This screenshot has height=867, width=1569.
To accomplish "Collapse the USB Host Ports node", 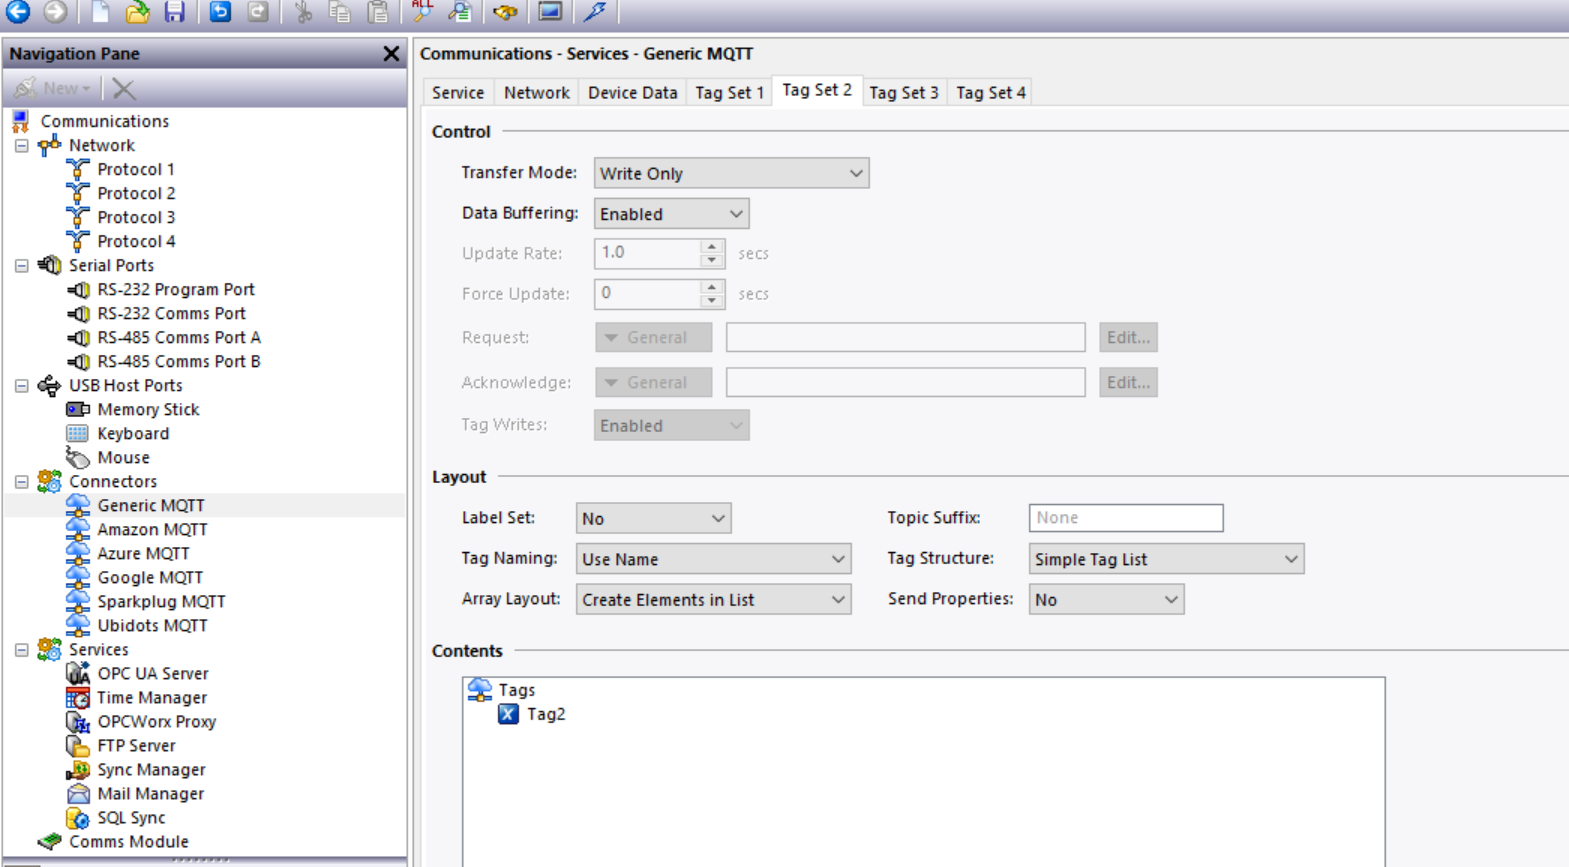I will [x=21, y=385].
